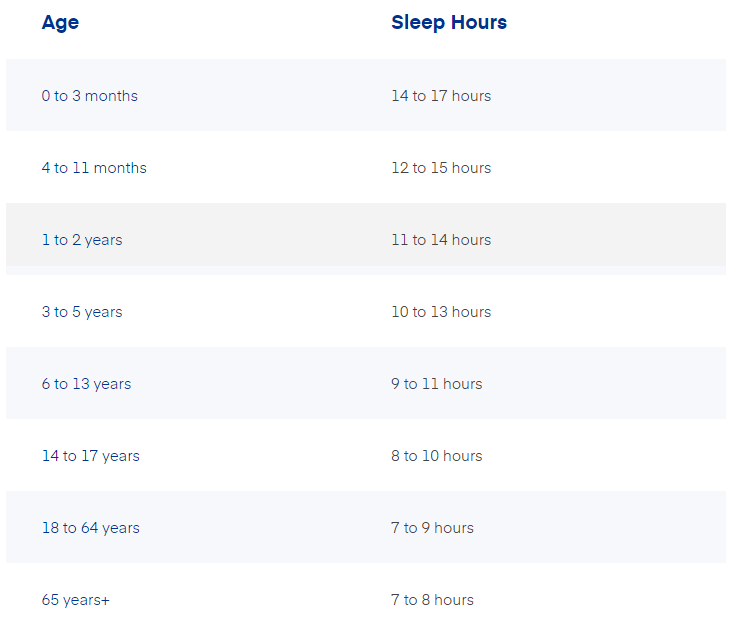Viewport: 736px width, 639px height.
Task: Click the '12 to 15 hours' cell
Action: 441,168
